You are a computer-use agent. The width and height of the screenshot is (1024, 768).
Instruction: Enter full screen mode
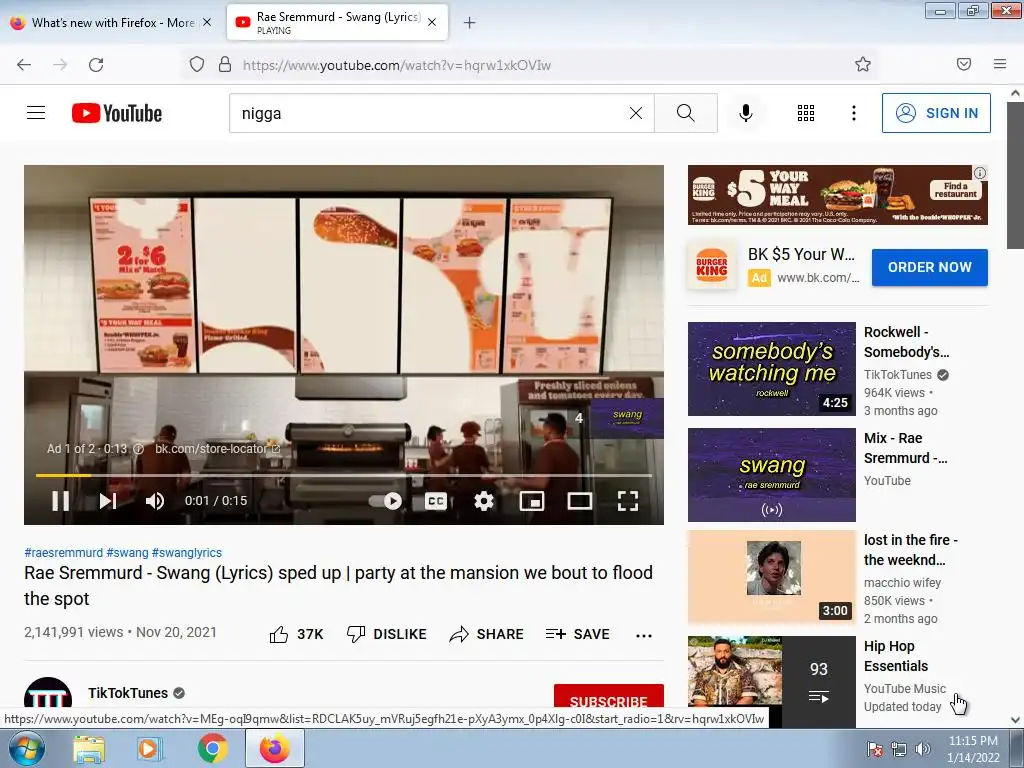pos(628,501)
